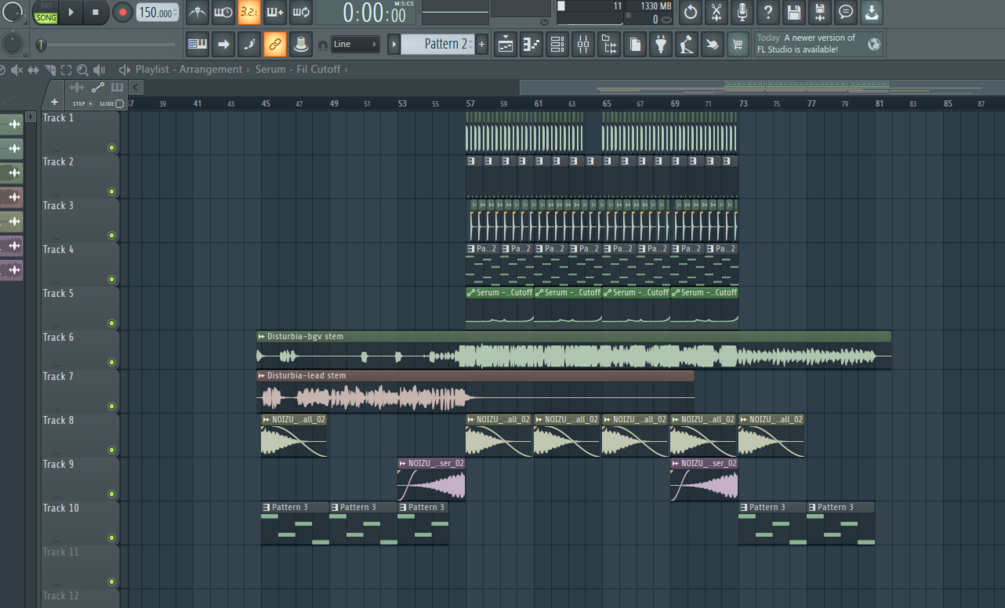Toggle the metronome icon

[197, 12]
